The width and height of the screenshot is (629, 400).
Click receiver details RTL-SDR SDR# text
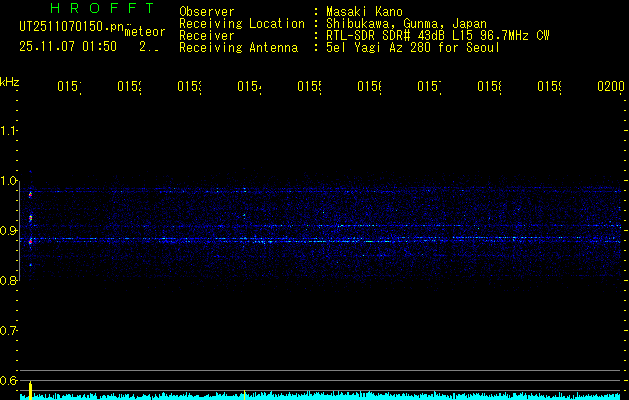click(368, 36)
